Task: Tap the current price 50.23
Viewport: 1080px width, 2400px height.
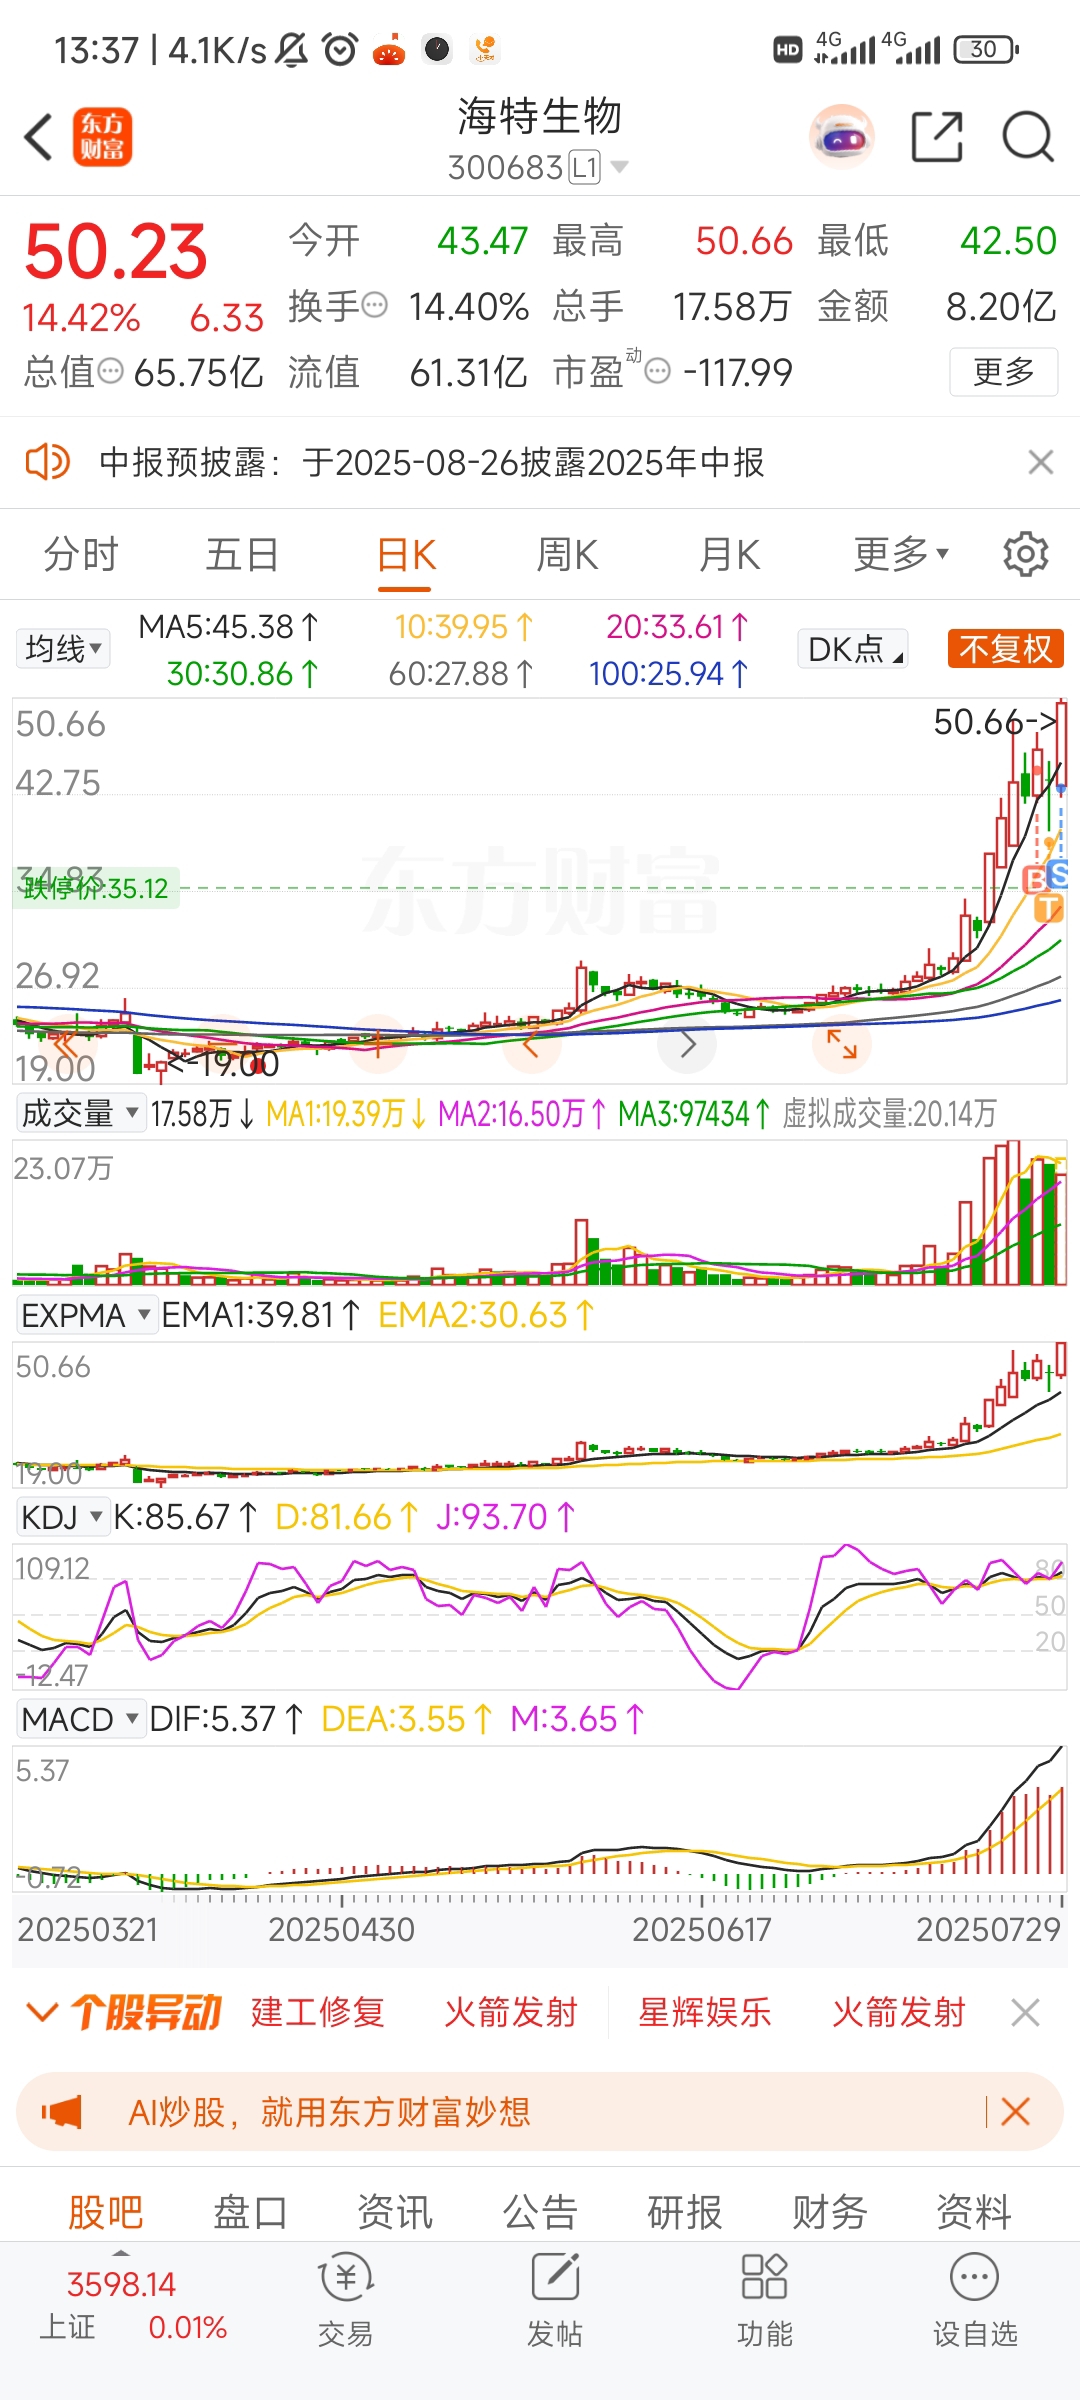Action: click(116, 251)
